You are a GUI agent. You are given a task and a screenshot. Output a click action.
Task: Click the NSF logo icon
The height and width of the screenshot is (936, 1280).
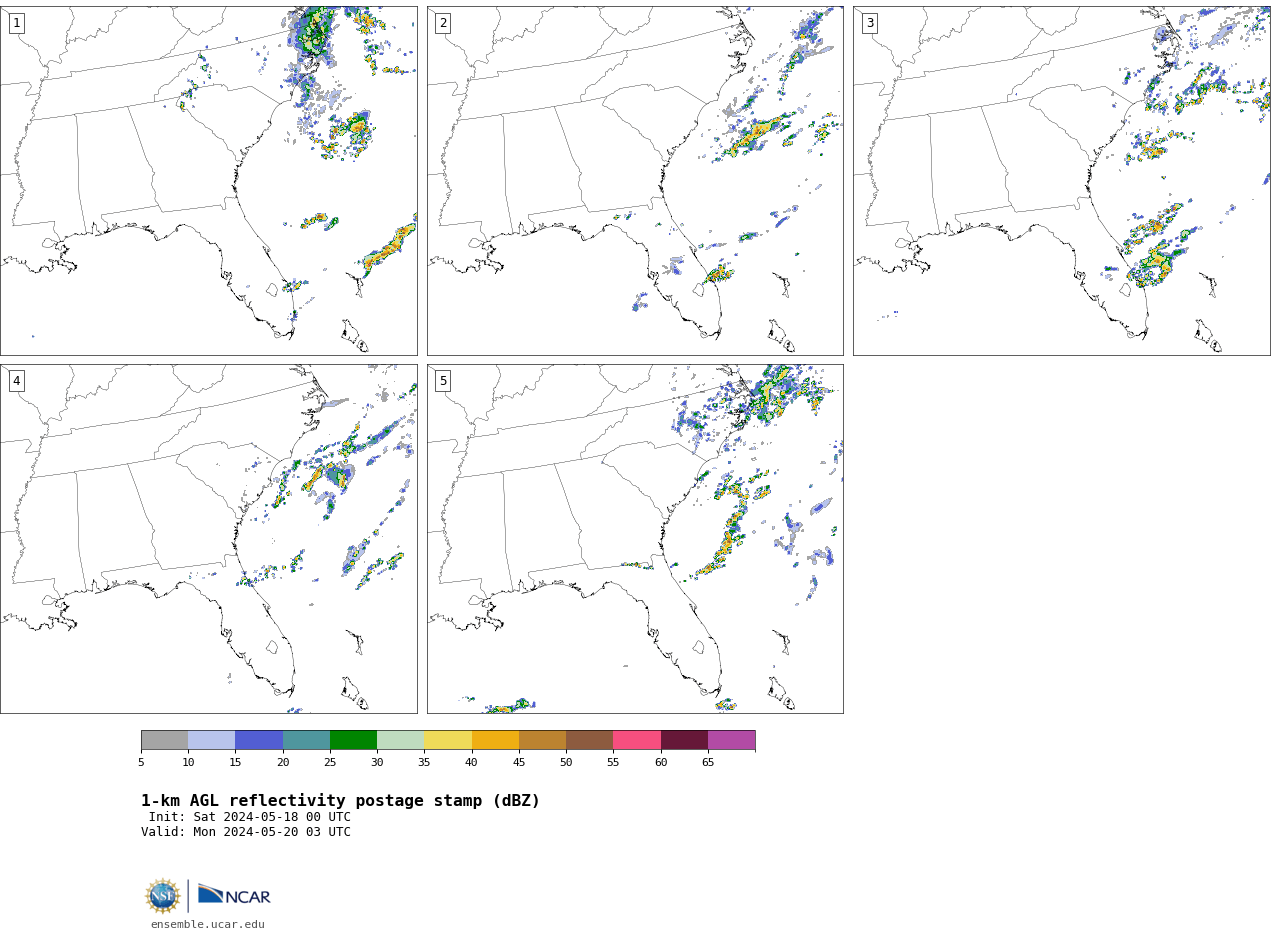click(163, 896)
